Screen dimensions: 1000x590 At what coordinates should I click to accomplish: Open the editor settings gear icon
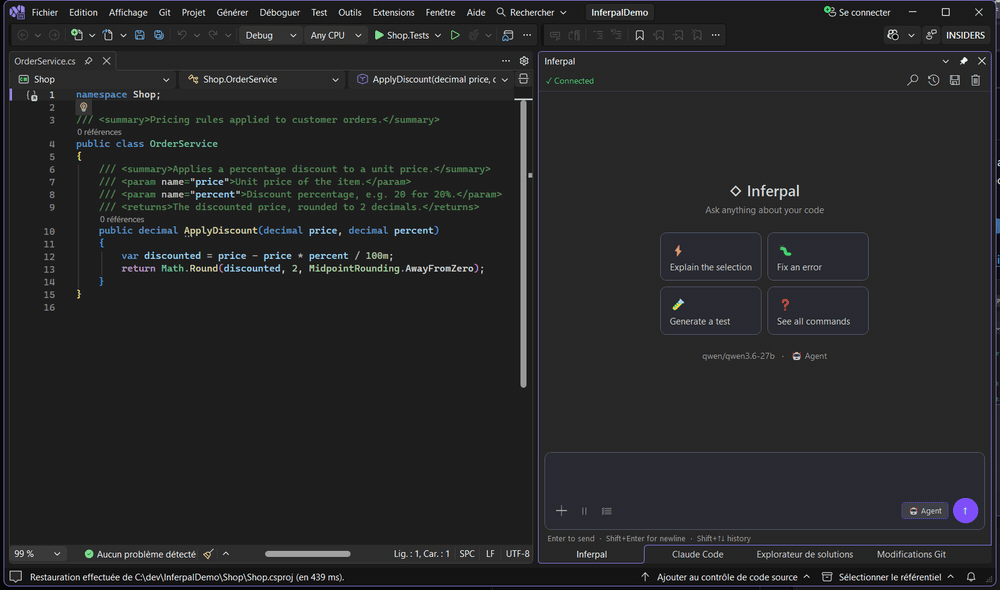click(524, 61)
